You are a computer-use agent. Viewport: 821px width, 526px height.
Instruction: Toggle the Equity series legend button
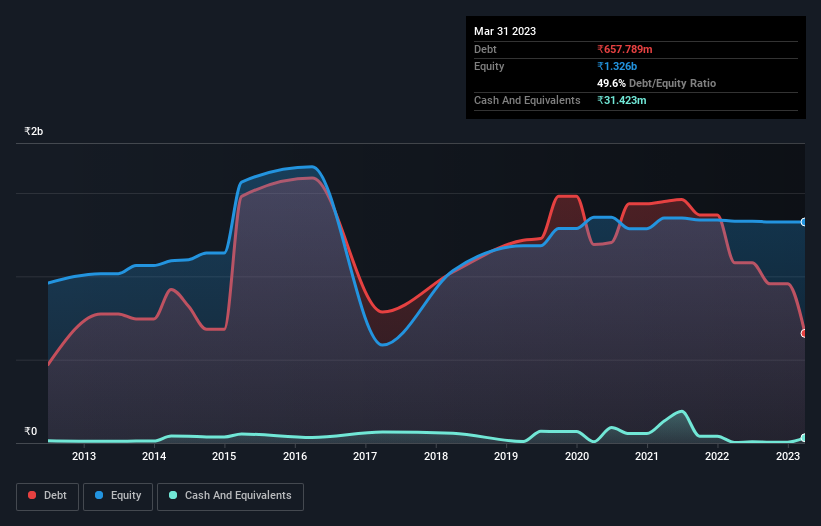(118, 496)
